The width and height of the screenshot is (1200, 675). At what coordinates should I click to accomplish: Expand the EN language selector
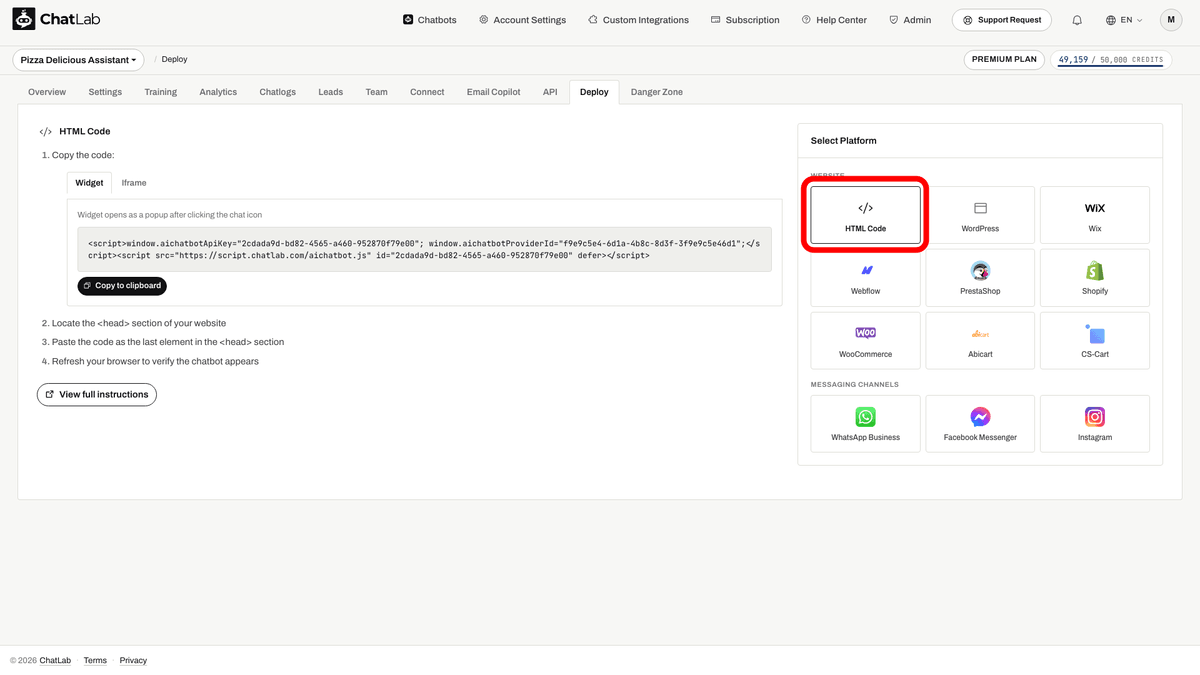click(x=1124, y=20)
